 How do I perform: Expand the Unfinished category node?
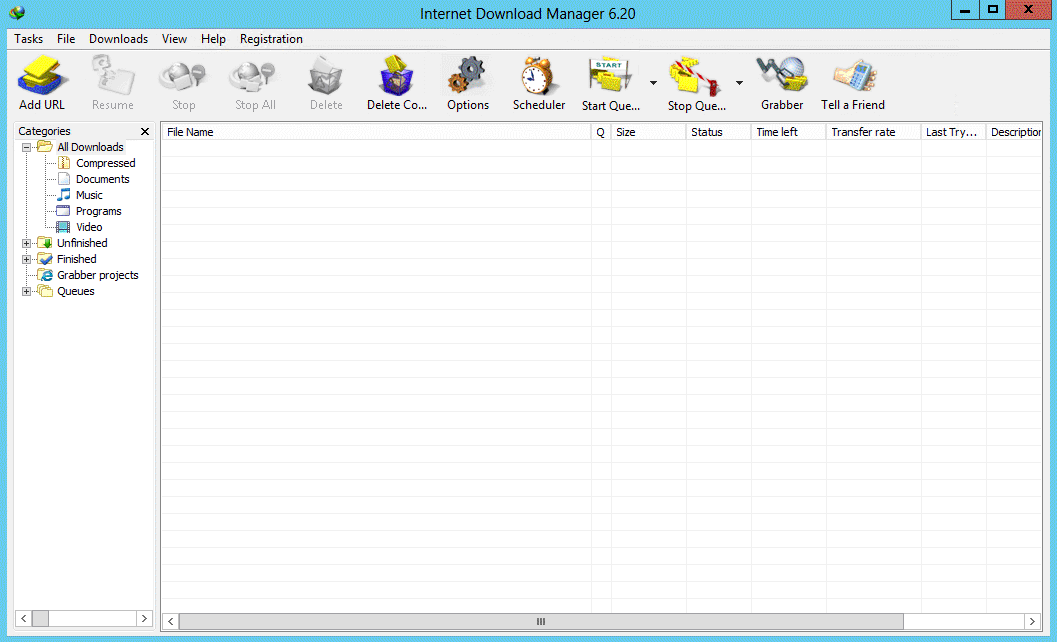26,243
